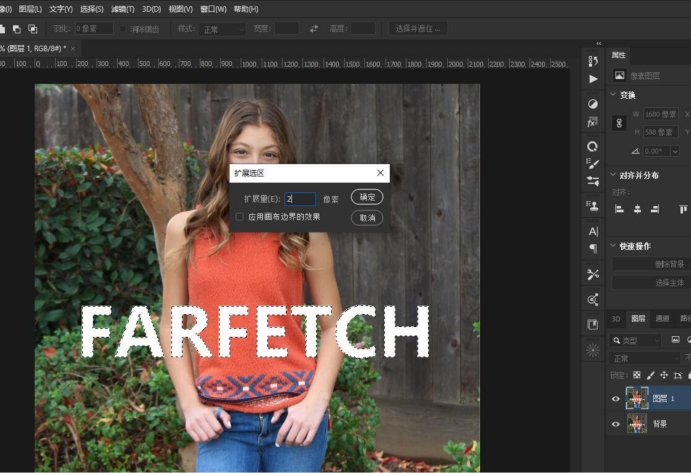Screen dimensions: 691x473
Task: Open the 3D(D) menu
Action: click(152, 9)
